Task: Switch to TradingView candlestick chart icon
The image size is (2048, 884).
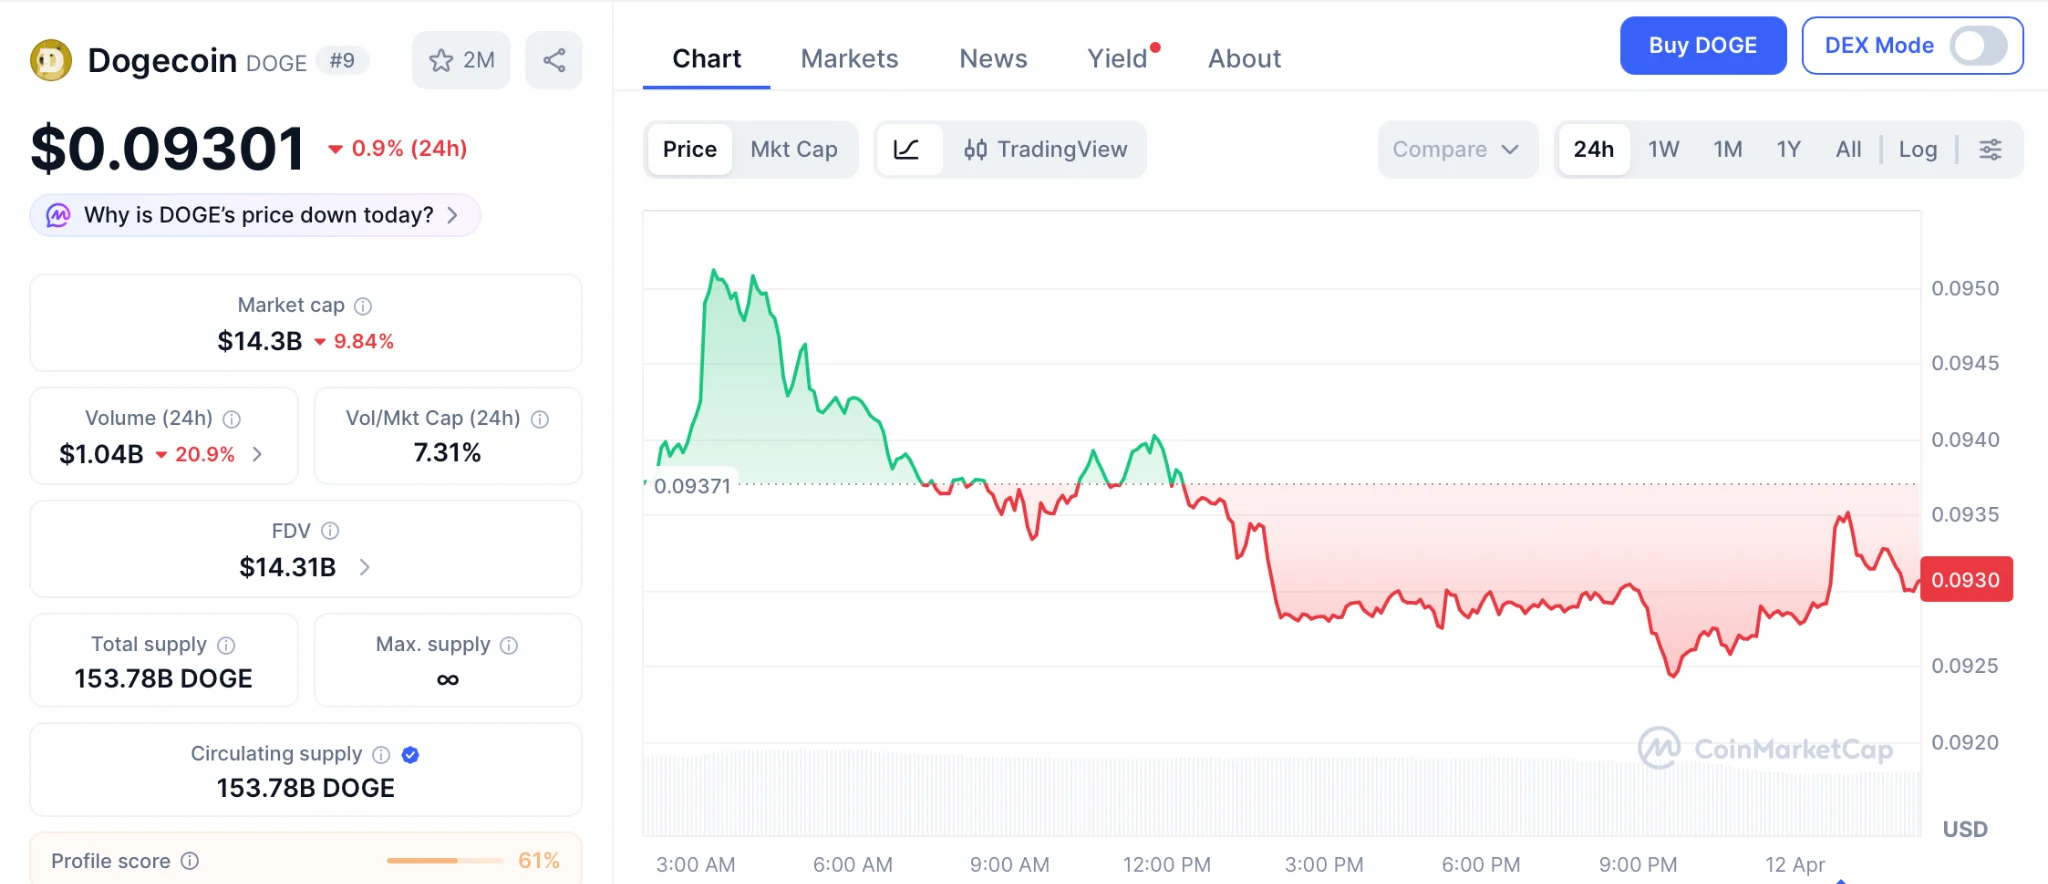Action: point(974,150)
